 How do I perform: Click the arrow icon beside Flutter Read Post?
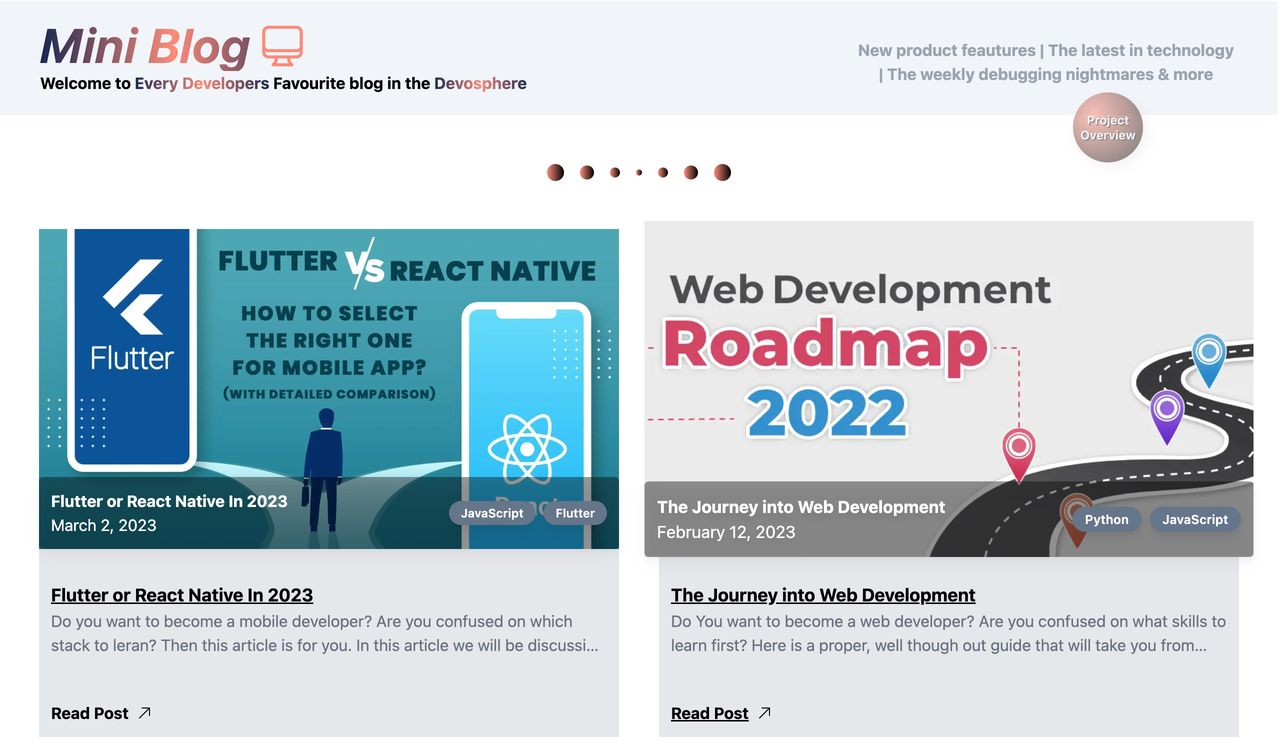point(145,713)
